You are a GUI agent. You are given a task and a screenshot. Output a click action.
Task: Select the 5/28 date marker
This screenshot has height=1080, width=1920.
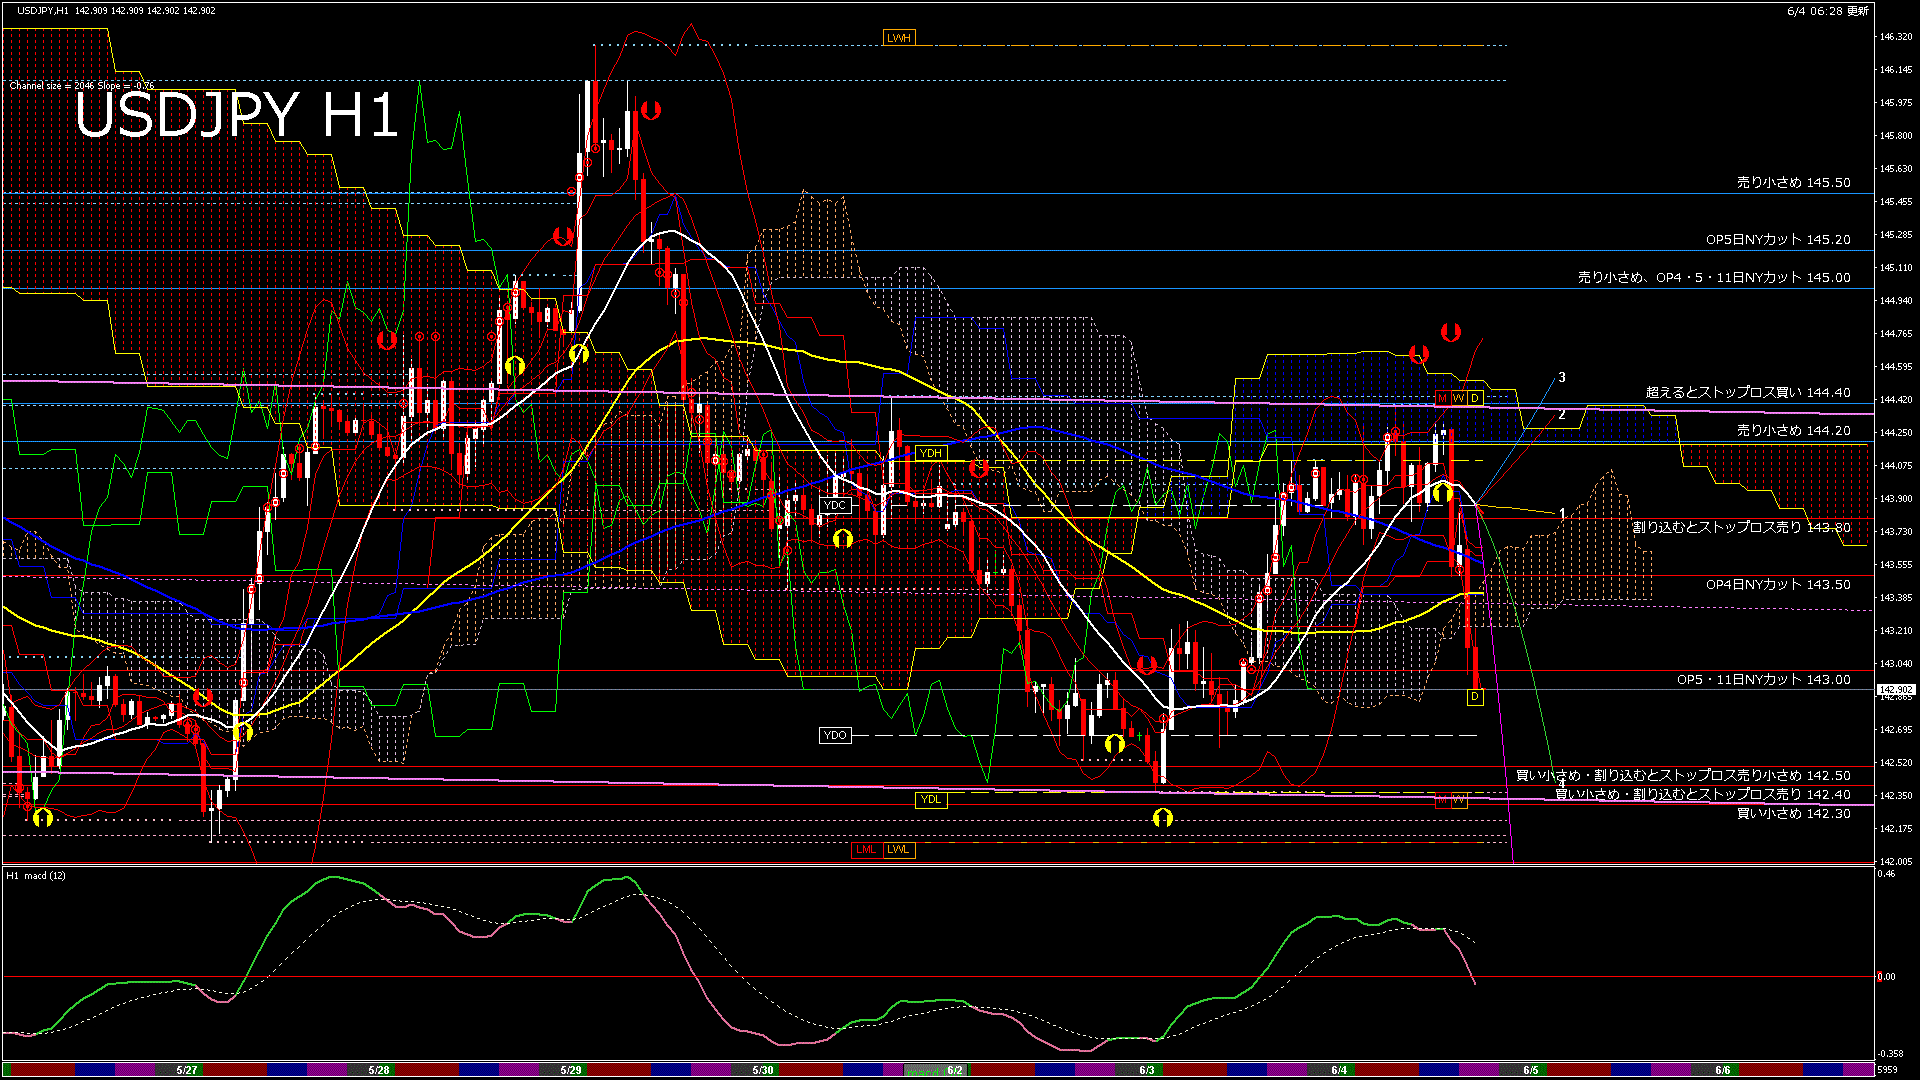click(378, 1070)
